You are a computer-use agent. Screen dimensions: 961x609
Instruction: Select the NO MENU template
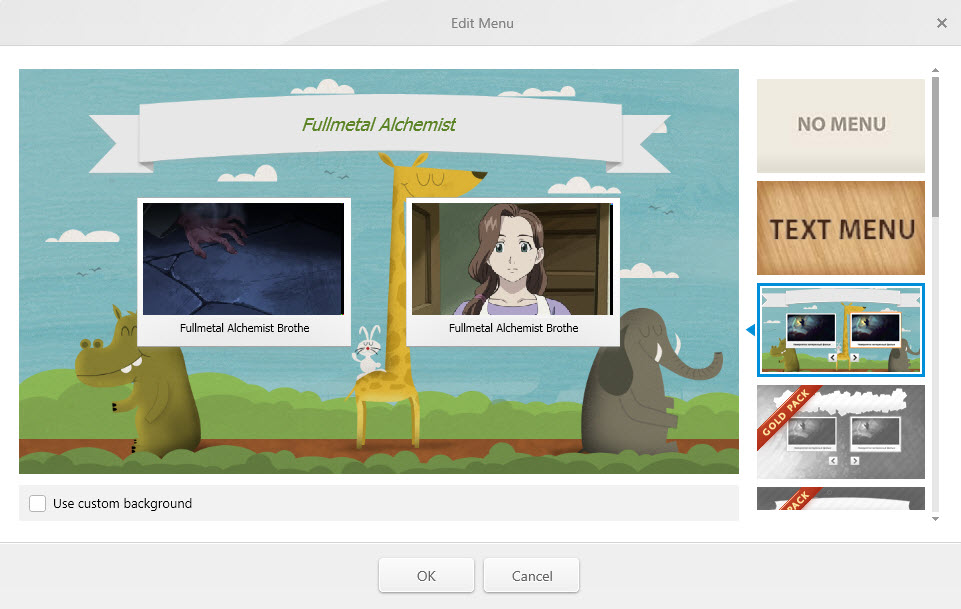(840, 126)
